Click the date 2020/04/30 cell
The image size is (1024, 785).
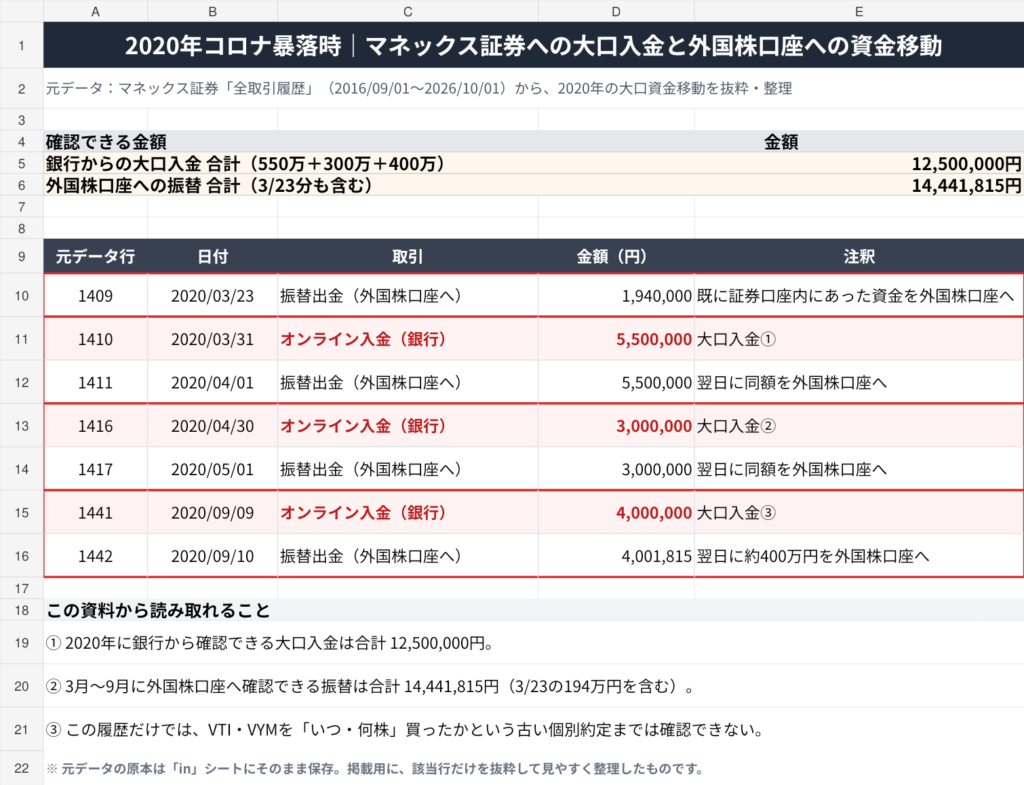point(212,426)
